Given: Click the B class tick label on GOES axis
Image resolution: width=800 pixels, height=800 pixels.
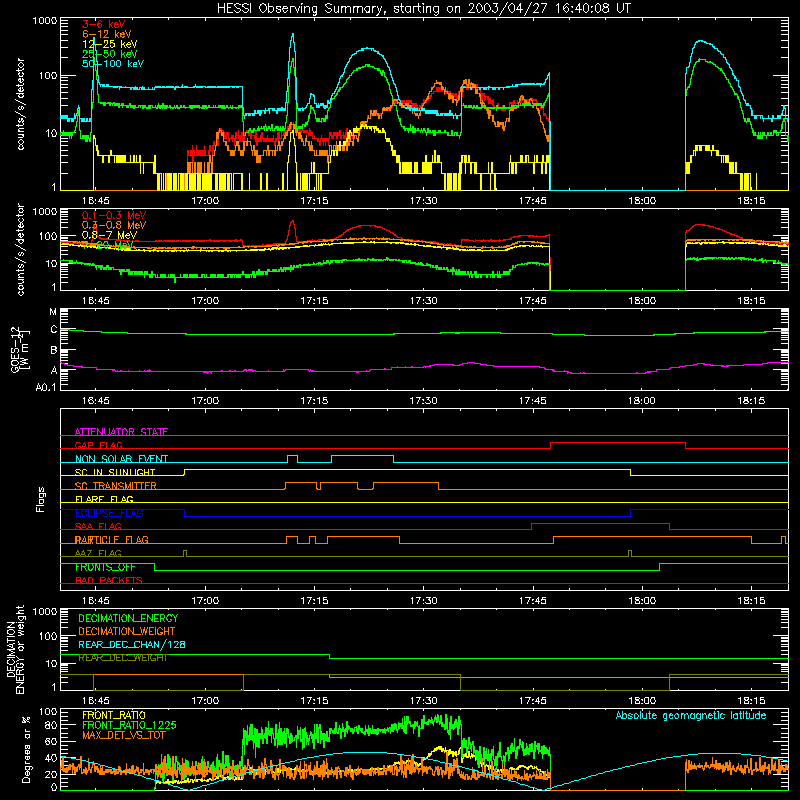Looking at the screenshot, I should tap(54, 351).
